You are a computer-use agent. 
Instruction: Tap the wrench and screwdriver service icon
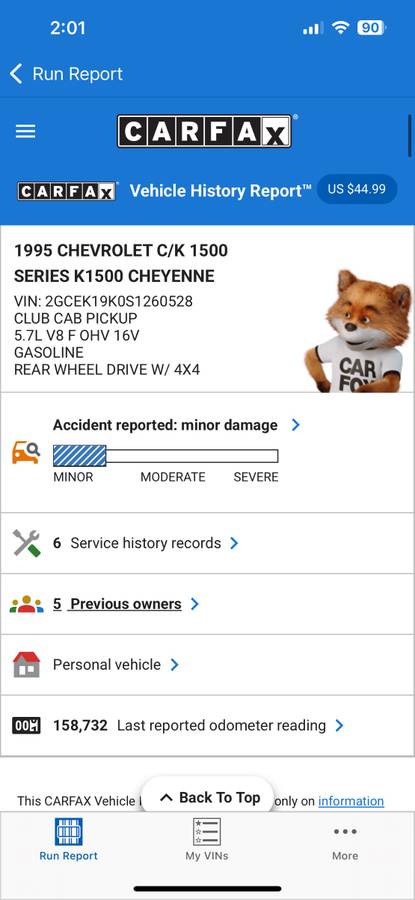click(26, 543)
